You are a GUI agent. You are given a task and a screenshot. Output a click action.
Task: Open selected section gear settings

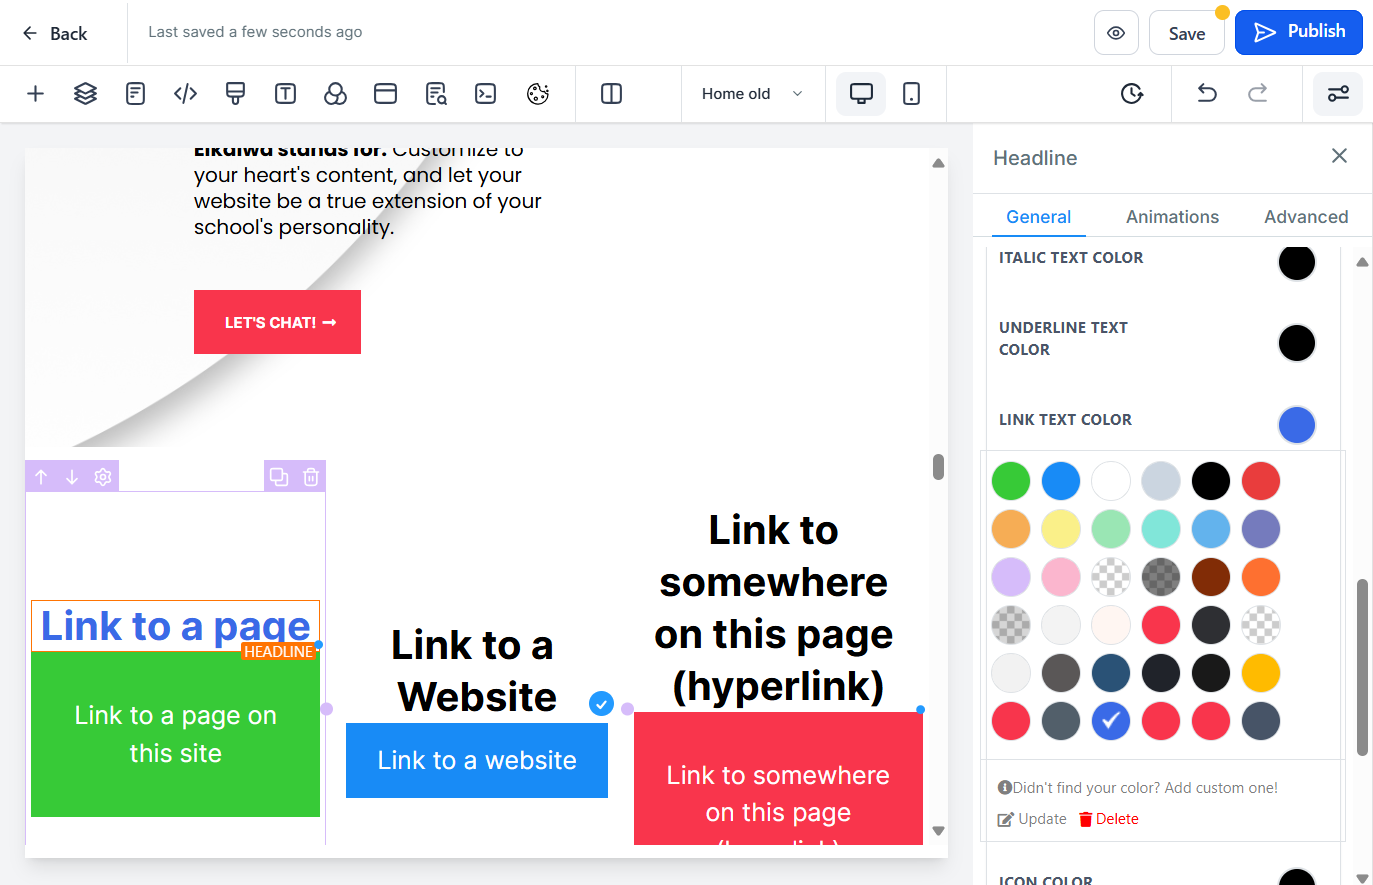tap(103, 477)
